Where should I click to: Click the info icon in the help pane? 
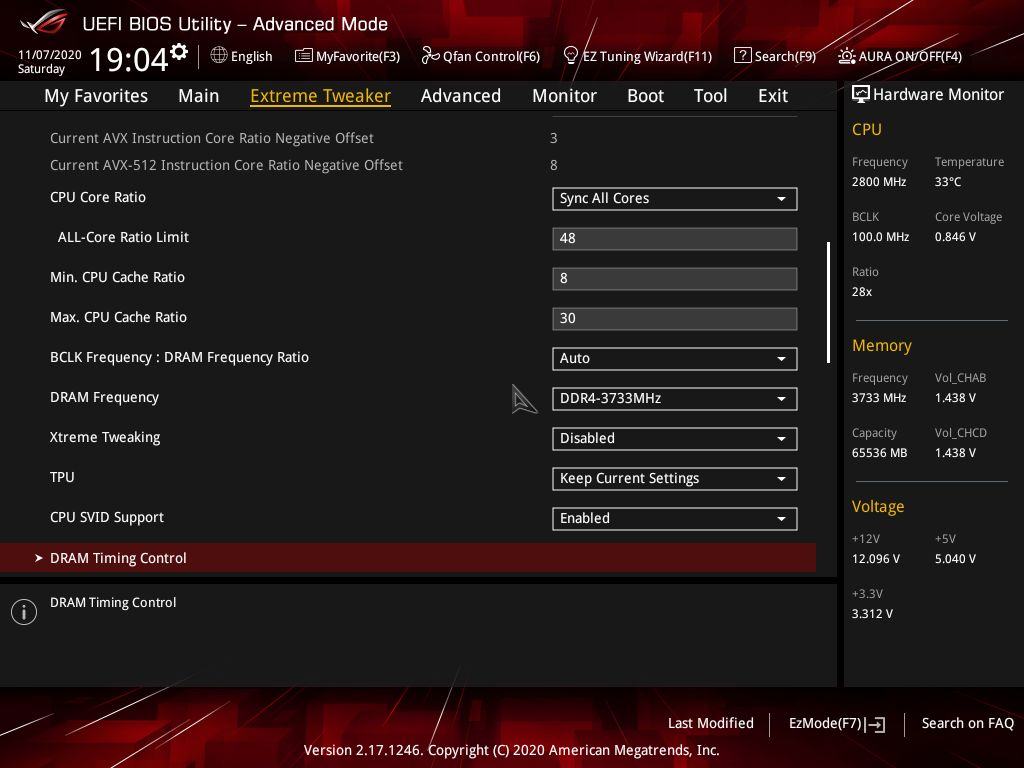tap(24, 612)
